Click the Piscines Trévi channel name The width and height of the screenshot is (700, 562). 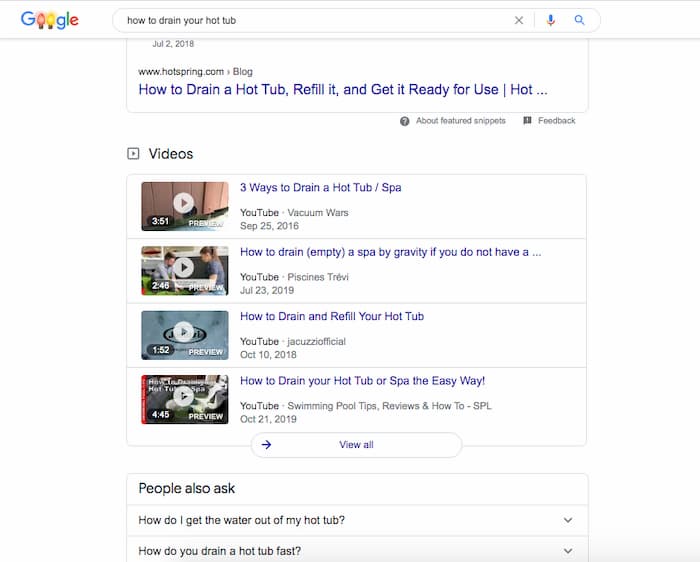(x=318, y=277)
